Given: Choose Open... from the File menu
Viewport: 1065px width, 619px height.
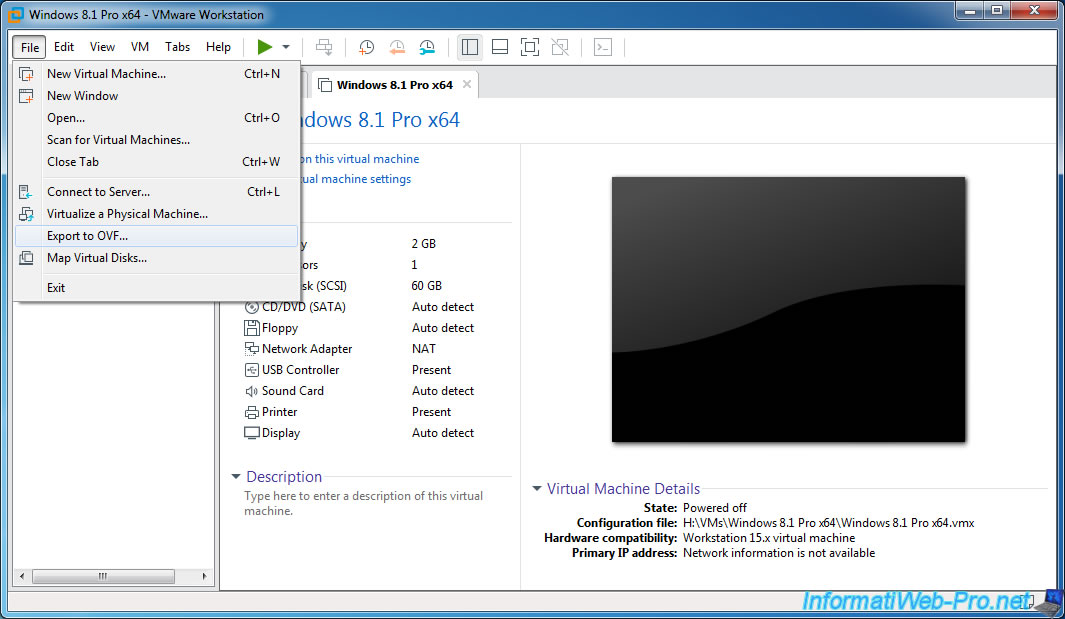Looking at the screenshot, I should point(156,118).
